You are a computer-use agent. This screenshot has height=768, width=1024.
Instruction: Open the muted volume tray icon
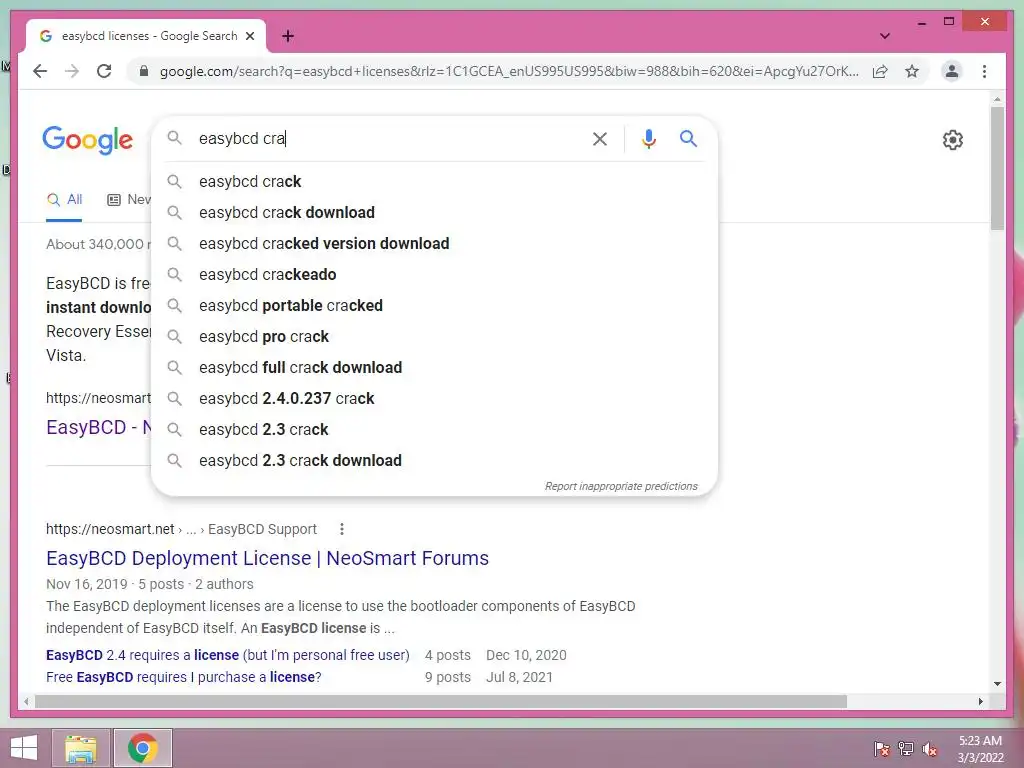point(929,749)
